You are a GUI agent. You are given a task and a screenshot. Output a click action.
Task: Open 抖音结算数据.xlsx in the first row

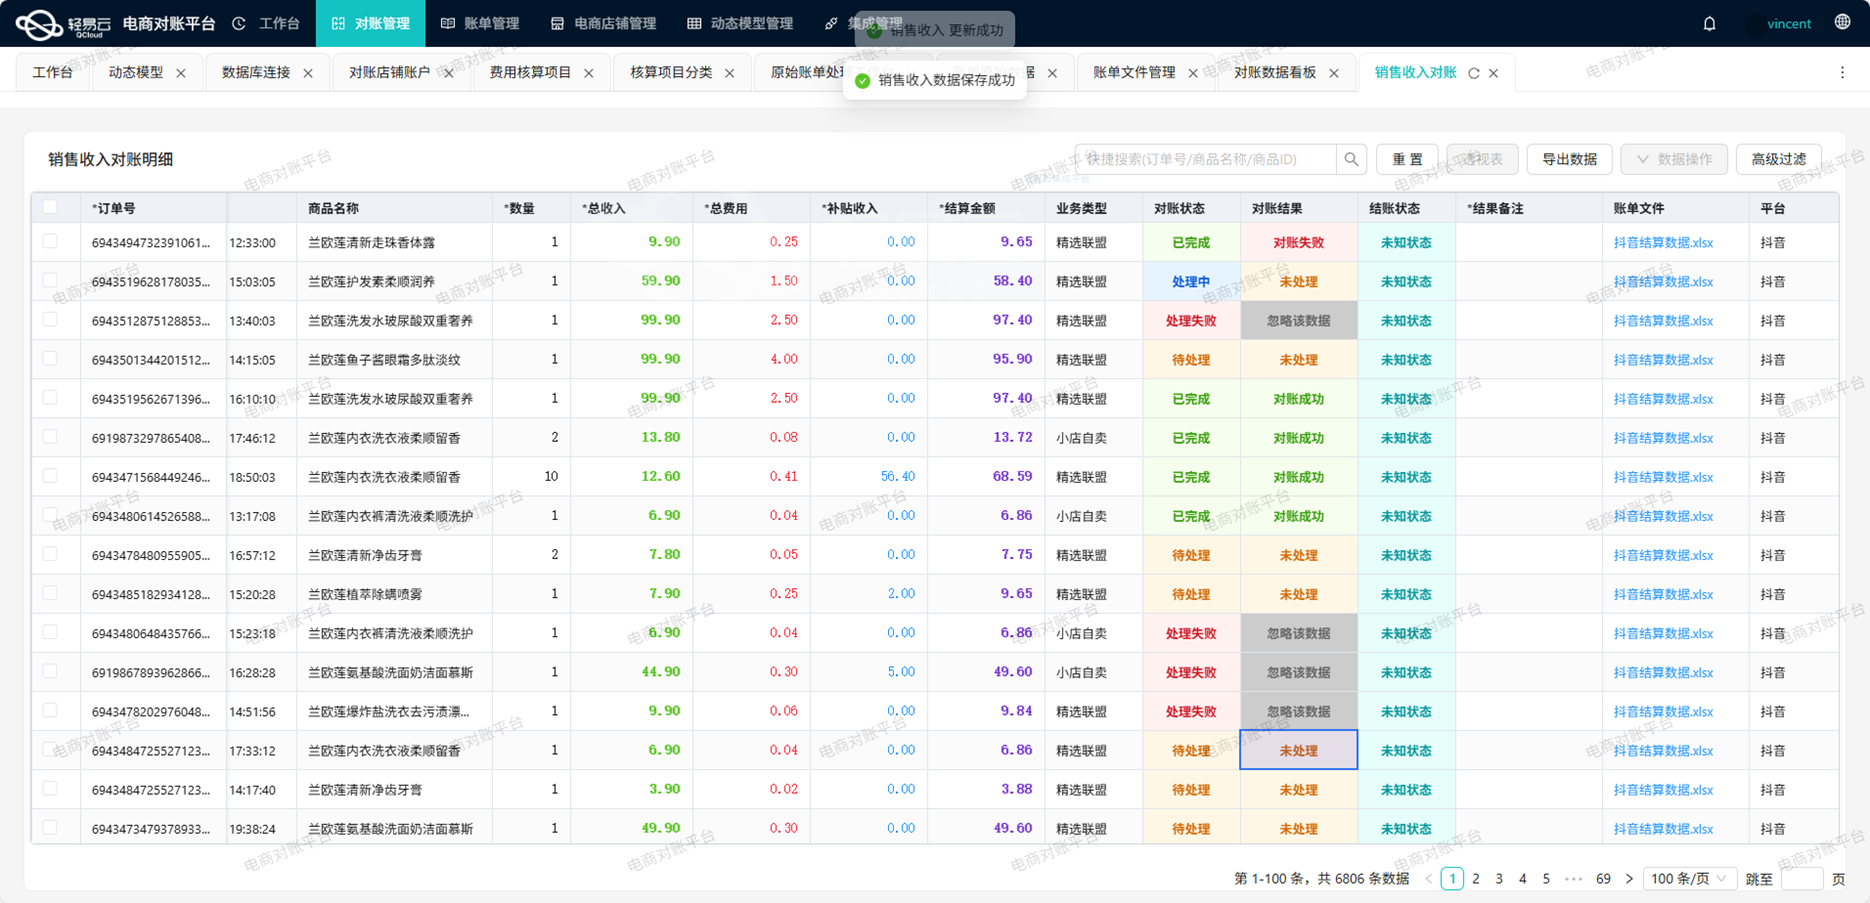pos(1663,243)
